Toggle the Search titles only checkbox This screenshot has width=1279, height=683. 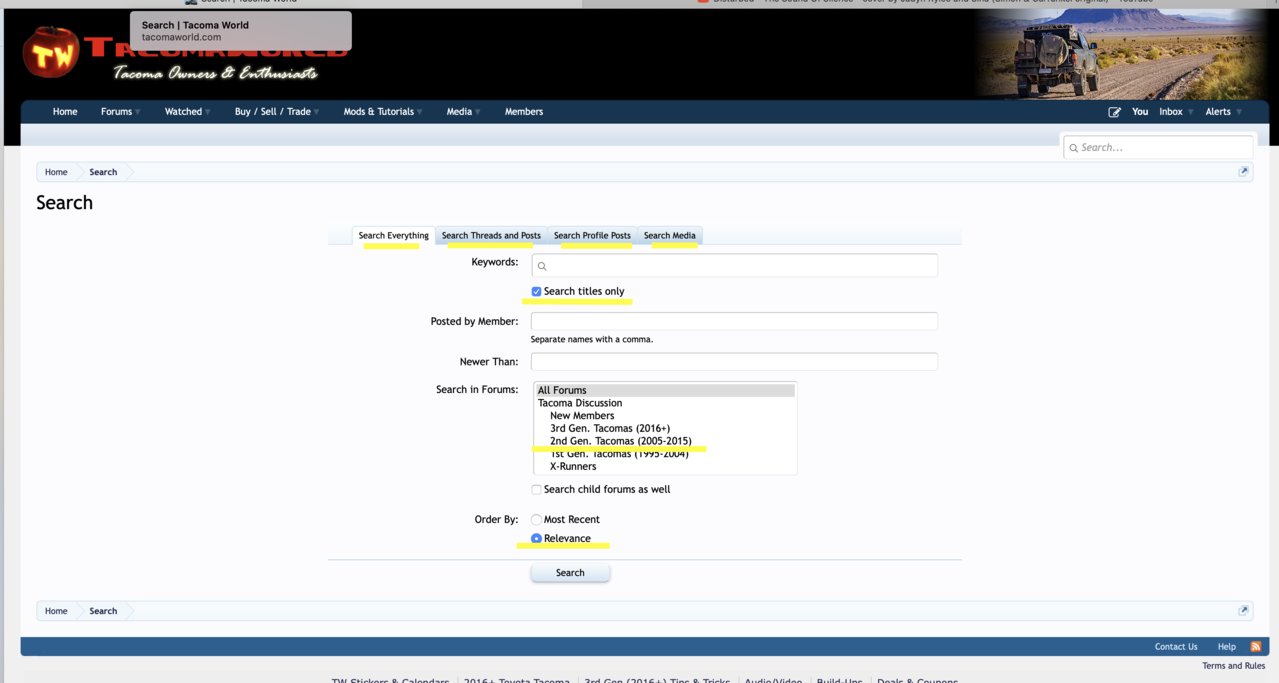[537, 292]
